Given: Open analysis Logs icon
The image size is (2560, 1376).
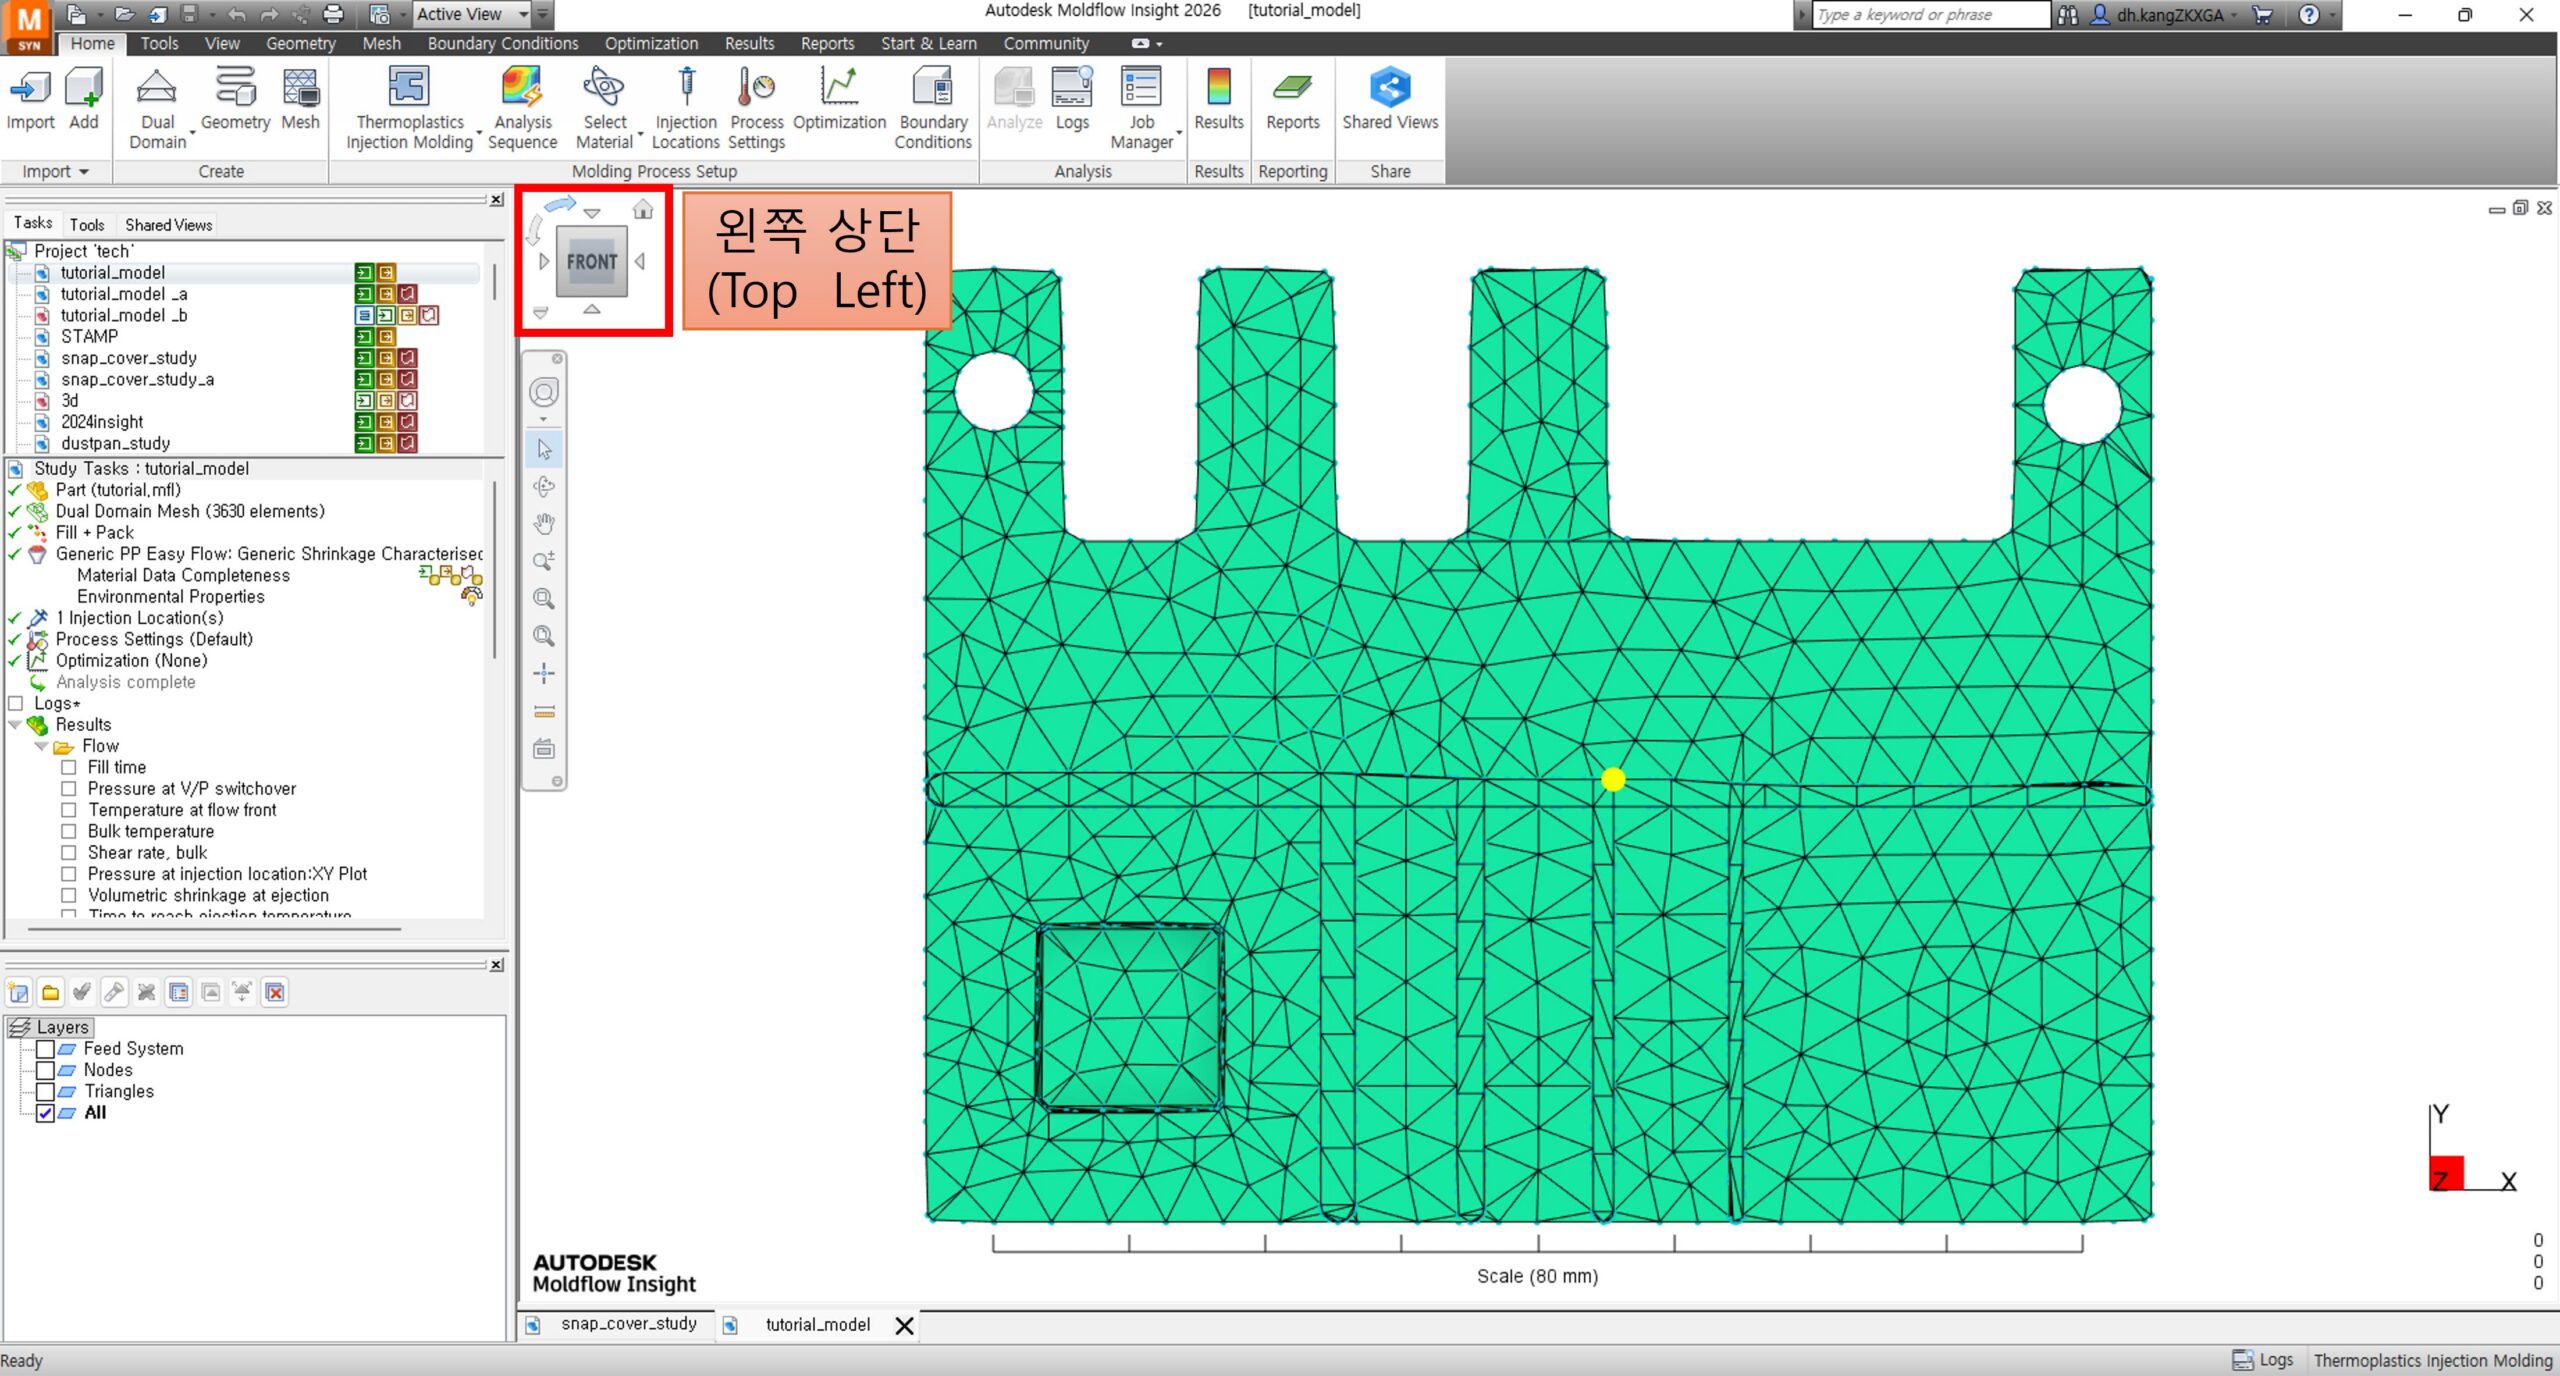Looking at the screenshot, I should point(1072,88).
